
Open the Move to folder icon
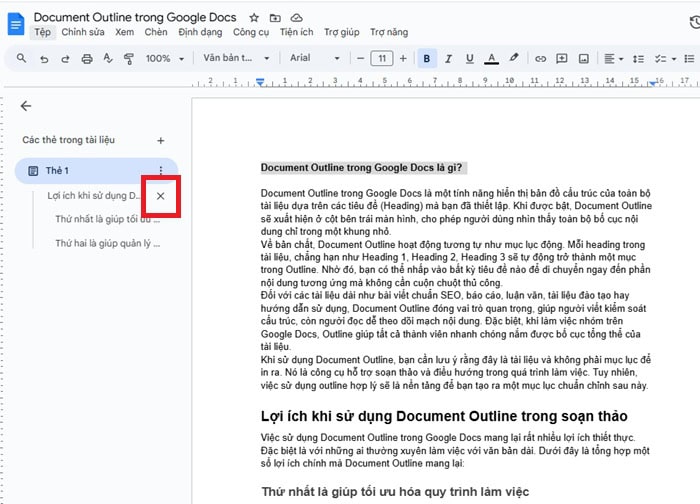pyautogui.click(x=275, y=18)
